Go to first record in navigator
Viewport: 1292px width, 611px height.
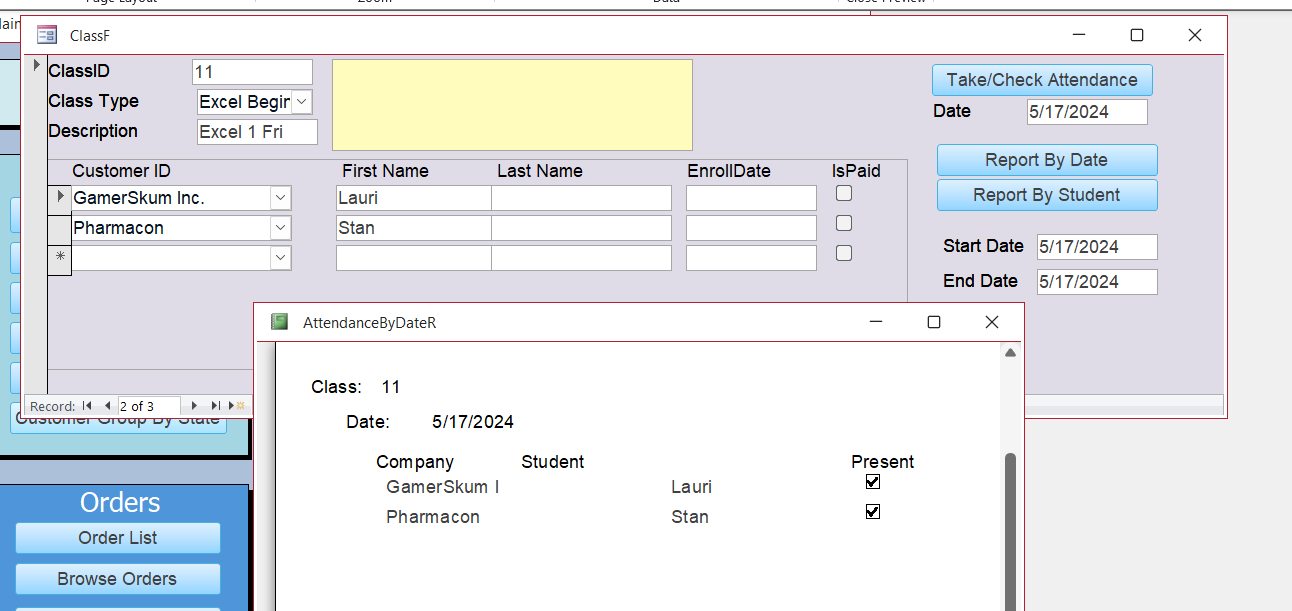click(x=88, y=406)
